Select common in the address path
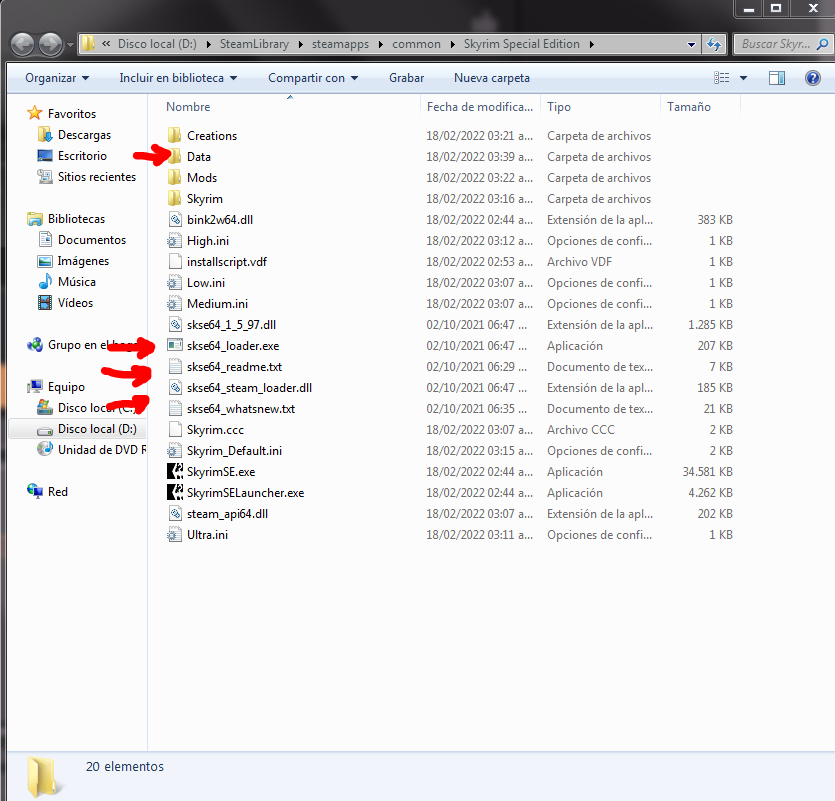The width and height of the screenshot is (835, 801). pos(416,44)
